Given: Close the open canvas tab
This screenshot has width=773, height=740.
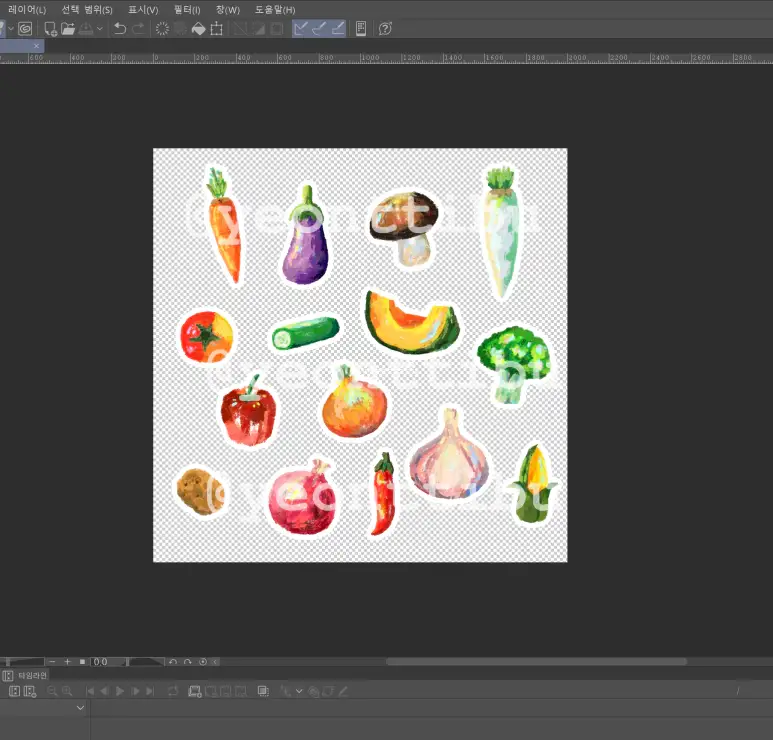Looking at the screenshot, I should click(x=37, y=46).
